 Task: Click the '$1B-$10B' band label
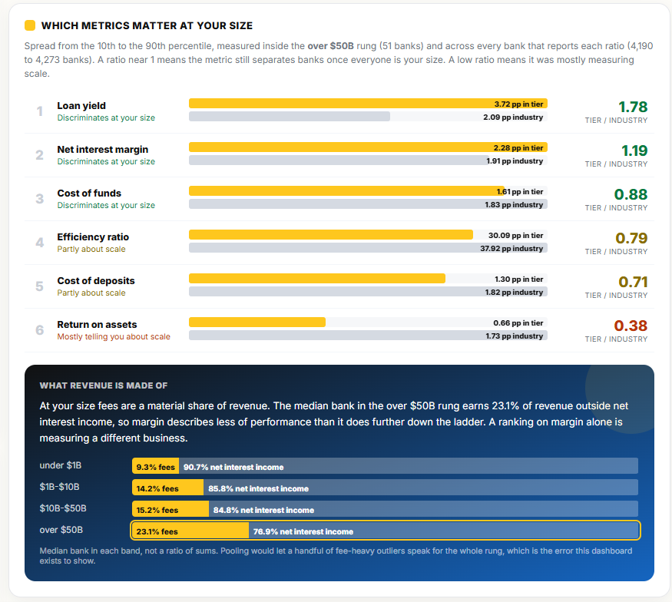pos(59,487)
